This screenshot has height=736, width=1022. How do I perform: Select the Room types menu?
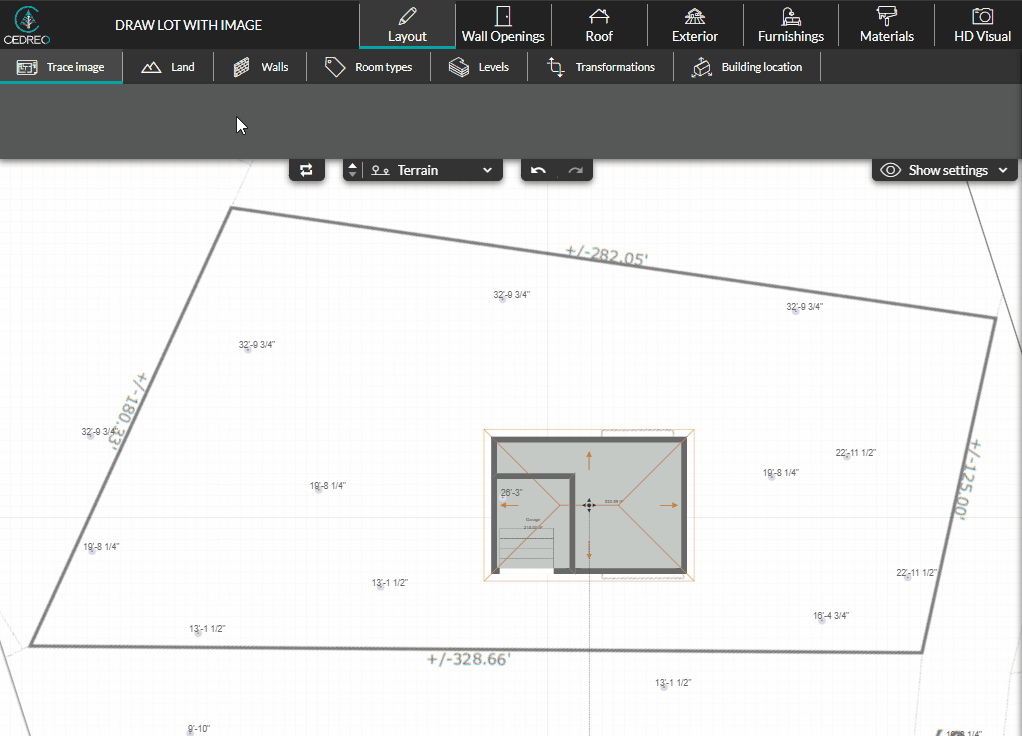(369, 67)
